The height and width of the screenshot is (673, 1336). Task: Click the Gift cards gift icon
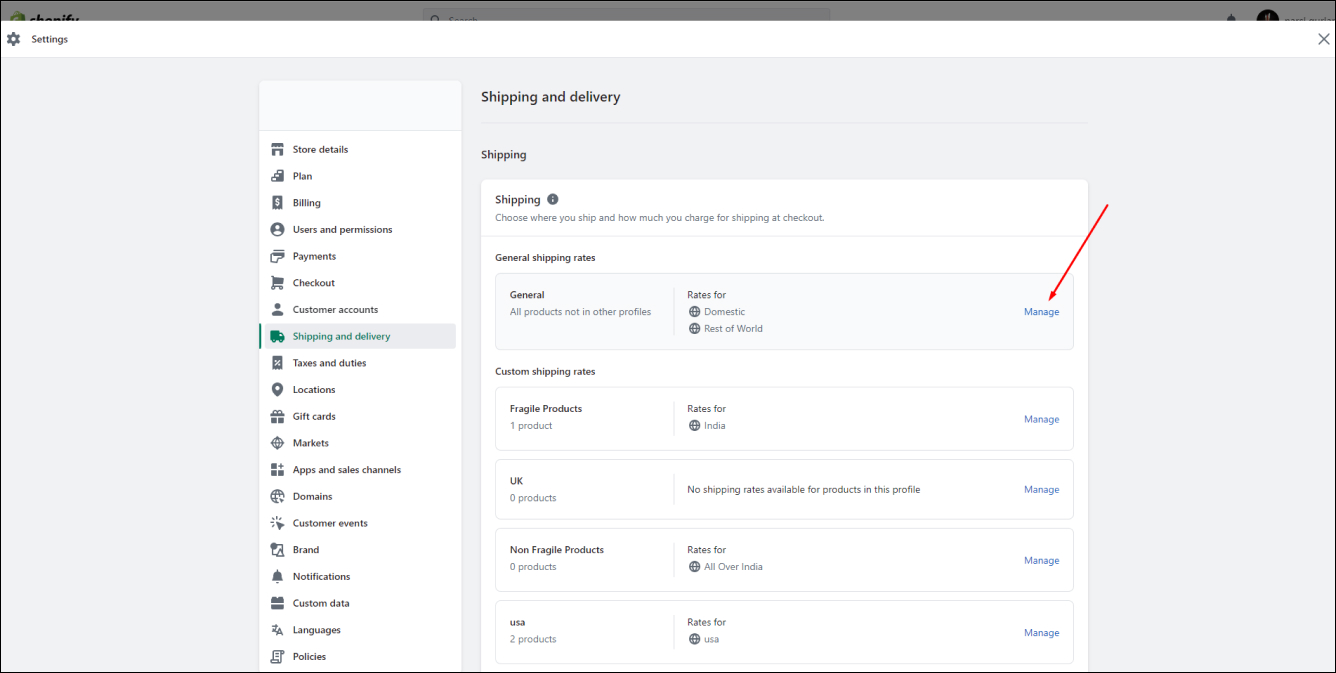pyautogui.click(x=278, y=416)
